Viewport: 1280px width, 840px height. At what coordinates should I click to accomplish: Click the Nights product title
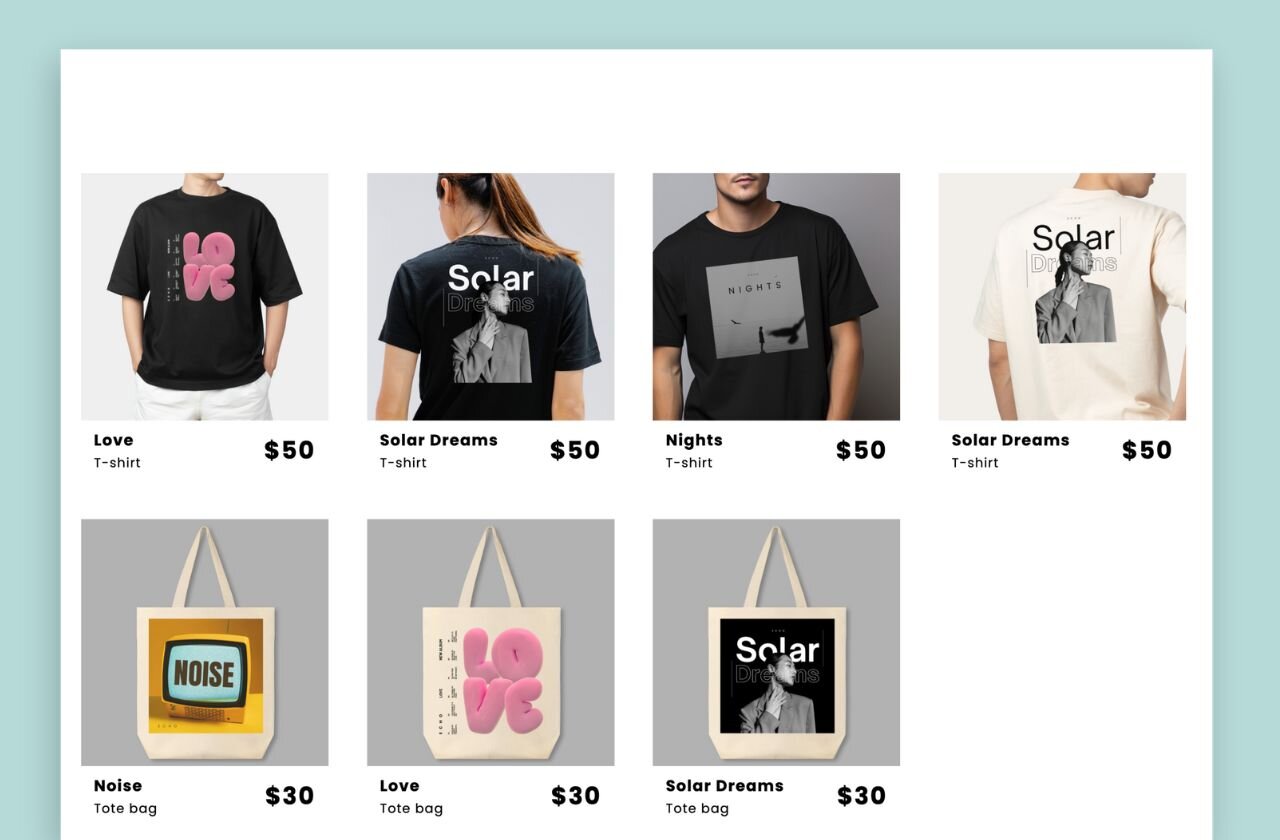(x=694, y=440)
